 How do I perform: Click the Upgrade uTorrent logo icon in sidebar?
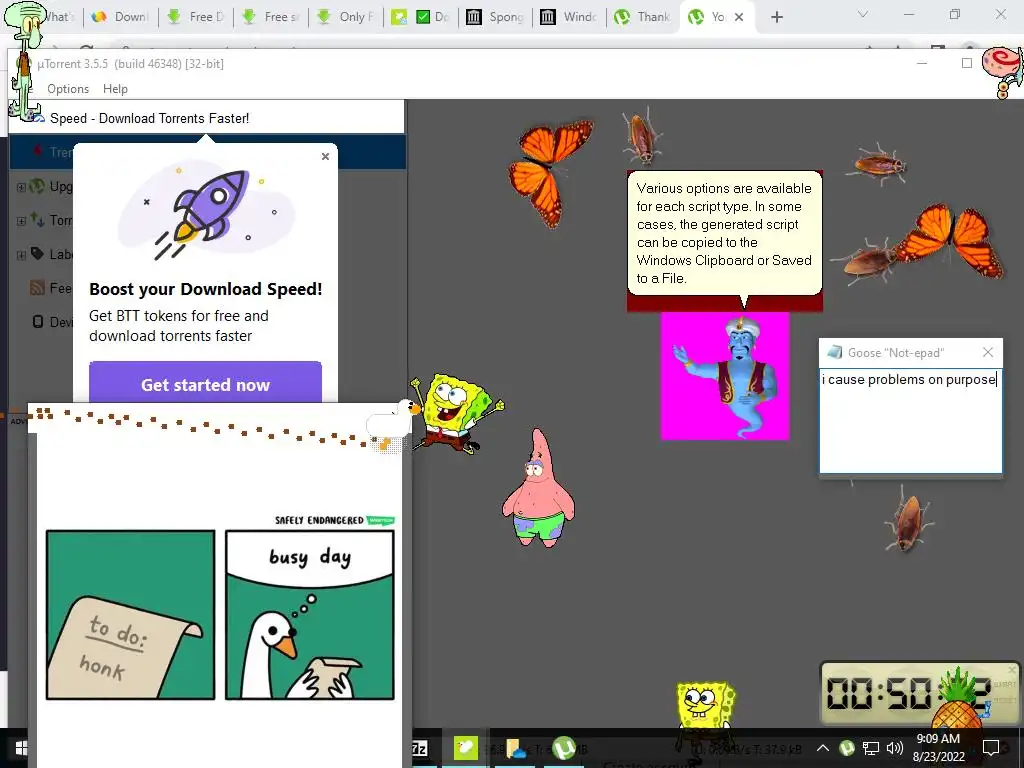37,186
